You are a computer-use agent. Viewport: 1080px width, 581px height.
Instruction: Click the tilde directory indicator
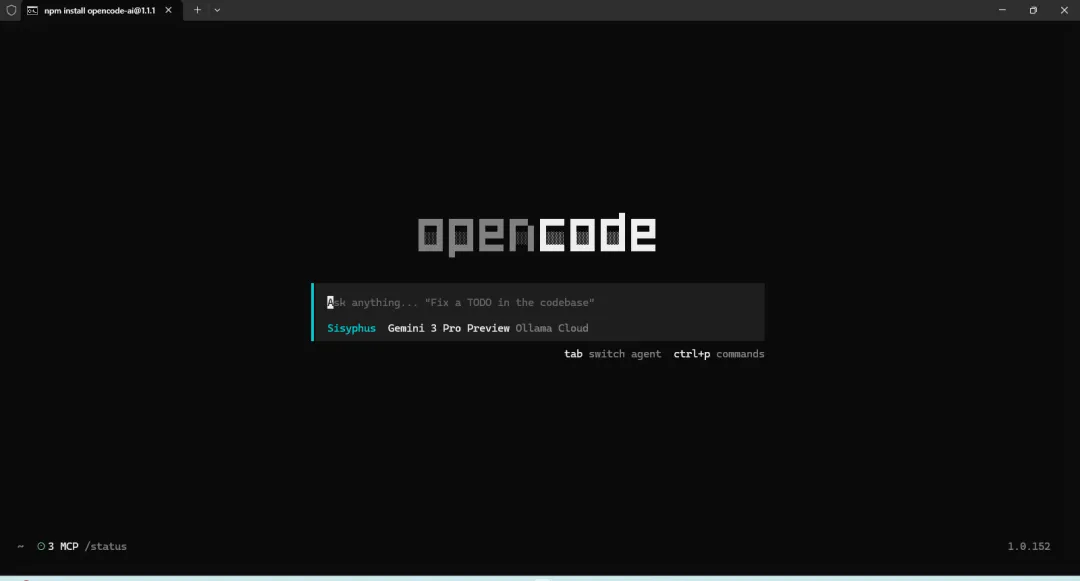(x=21, y=546)
